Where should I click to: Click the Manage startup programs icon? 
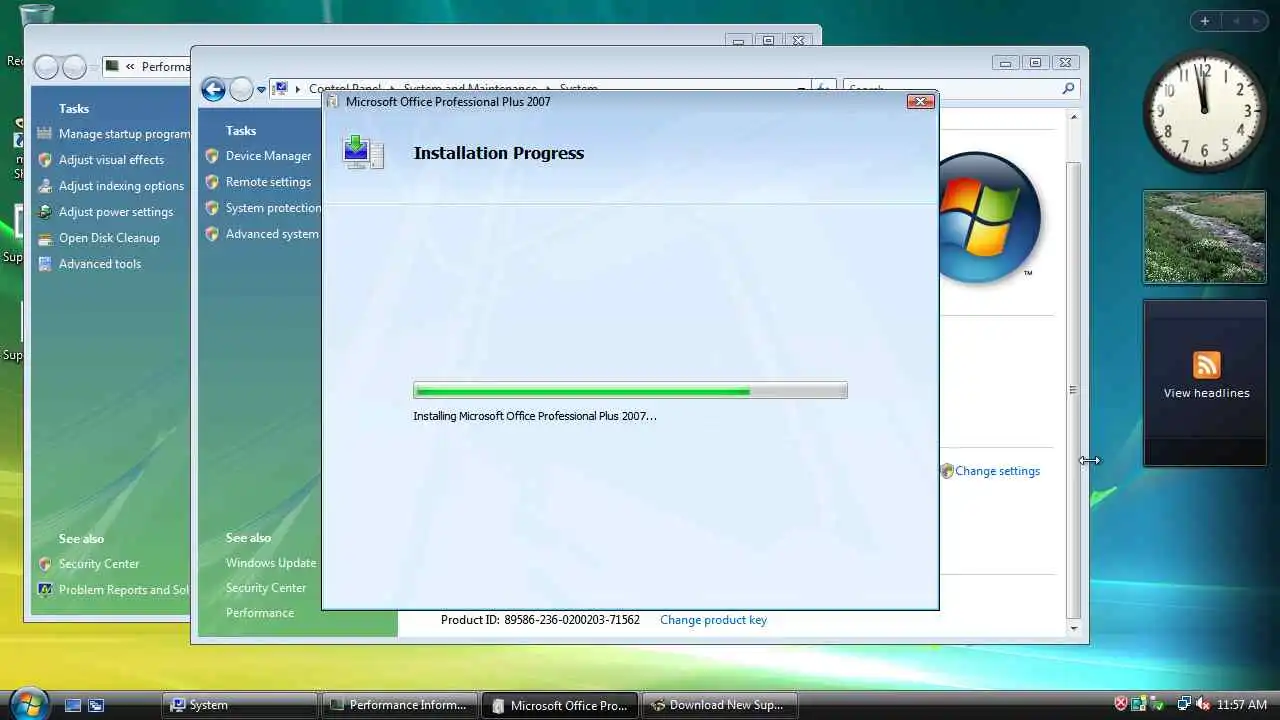[x=44, y=134]
